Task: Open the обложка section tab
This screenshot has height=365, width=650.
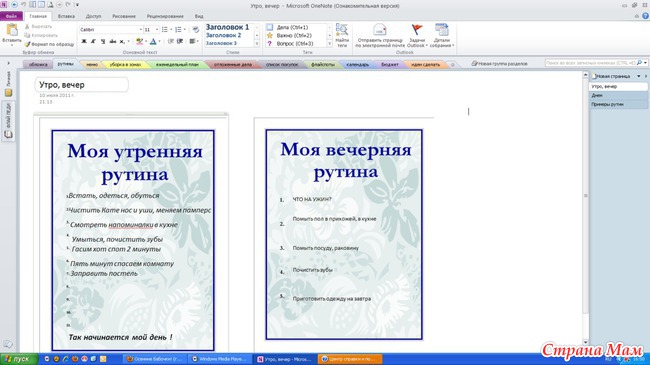Action: (38, 64)
